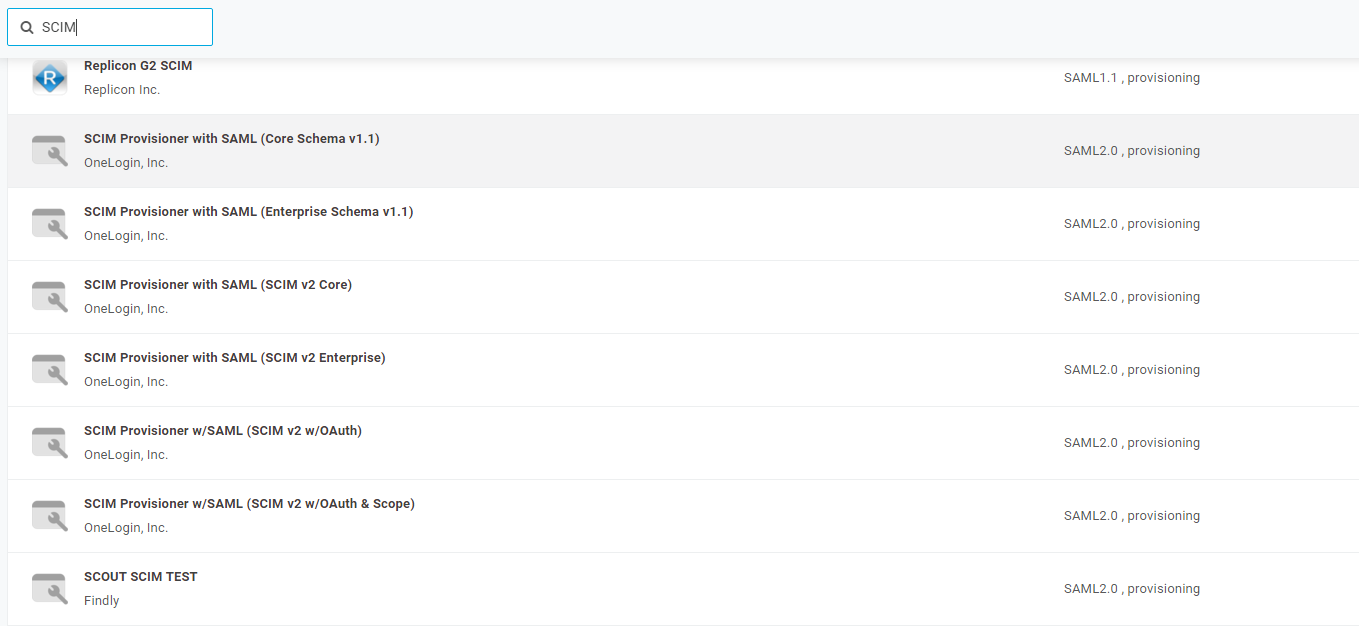The height and width of the screenshot is (626, 1359).
Task: Open the SCOUT SCIM TEST title
Action: click(x=140, y=577)
